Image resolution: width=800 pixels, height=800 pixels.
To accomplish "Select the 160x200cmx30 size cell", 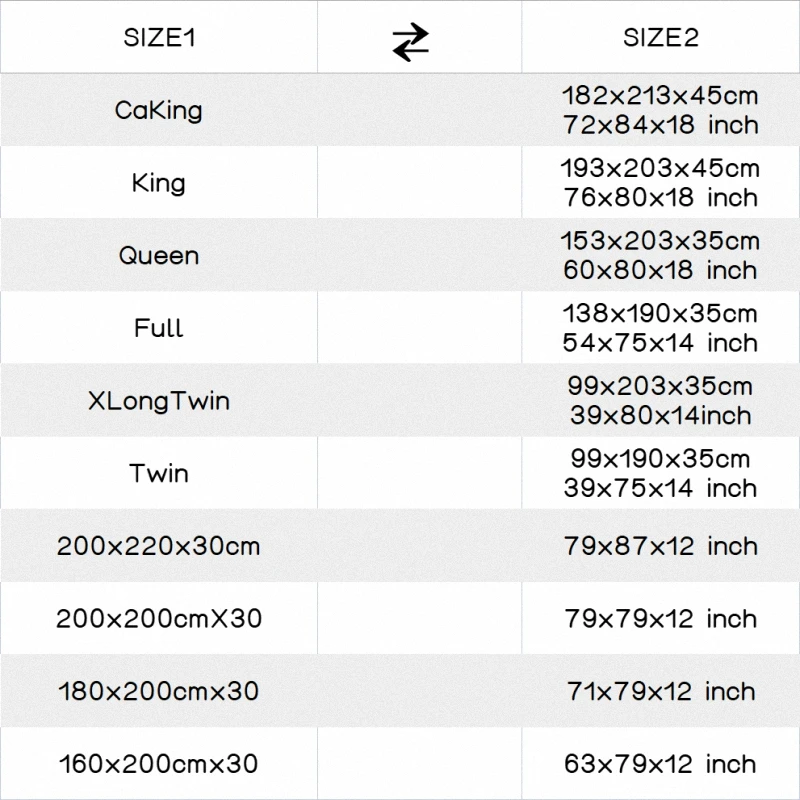I will pos(159,764).
